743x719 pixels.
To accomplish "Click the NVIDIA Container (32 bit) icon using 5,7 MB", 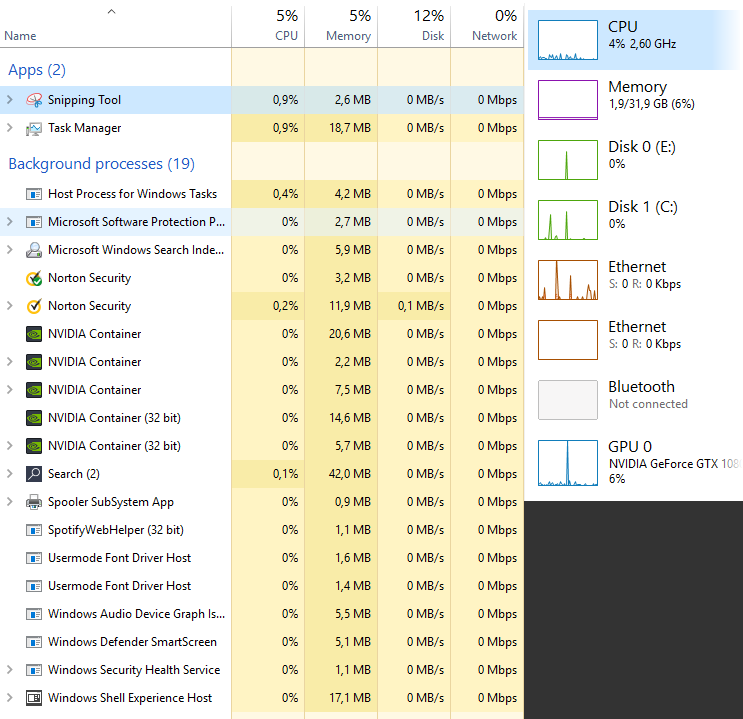I will click(34, 446).
